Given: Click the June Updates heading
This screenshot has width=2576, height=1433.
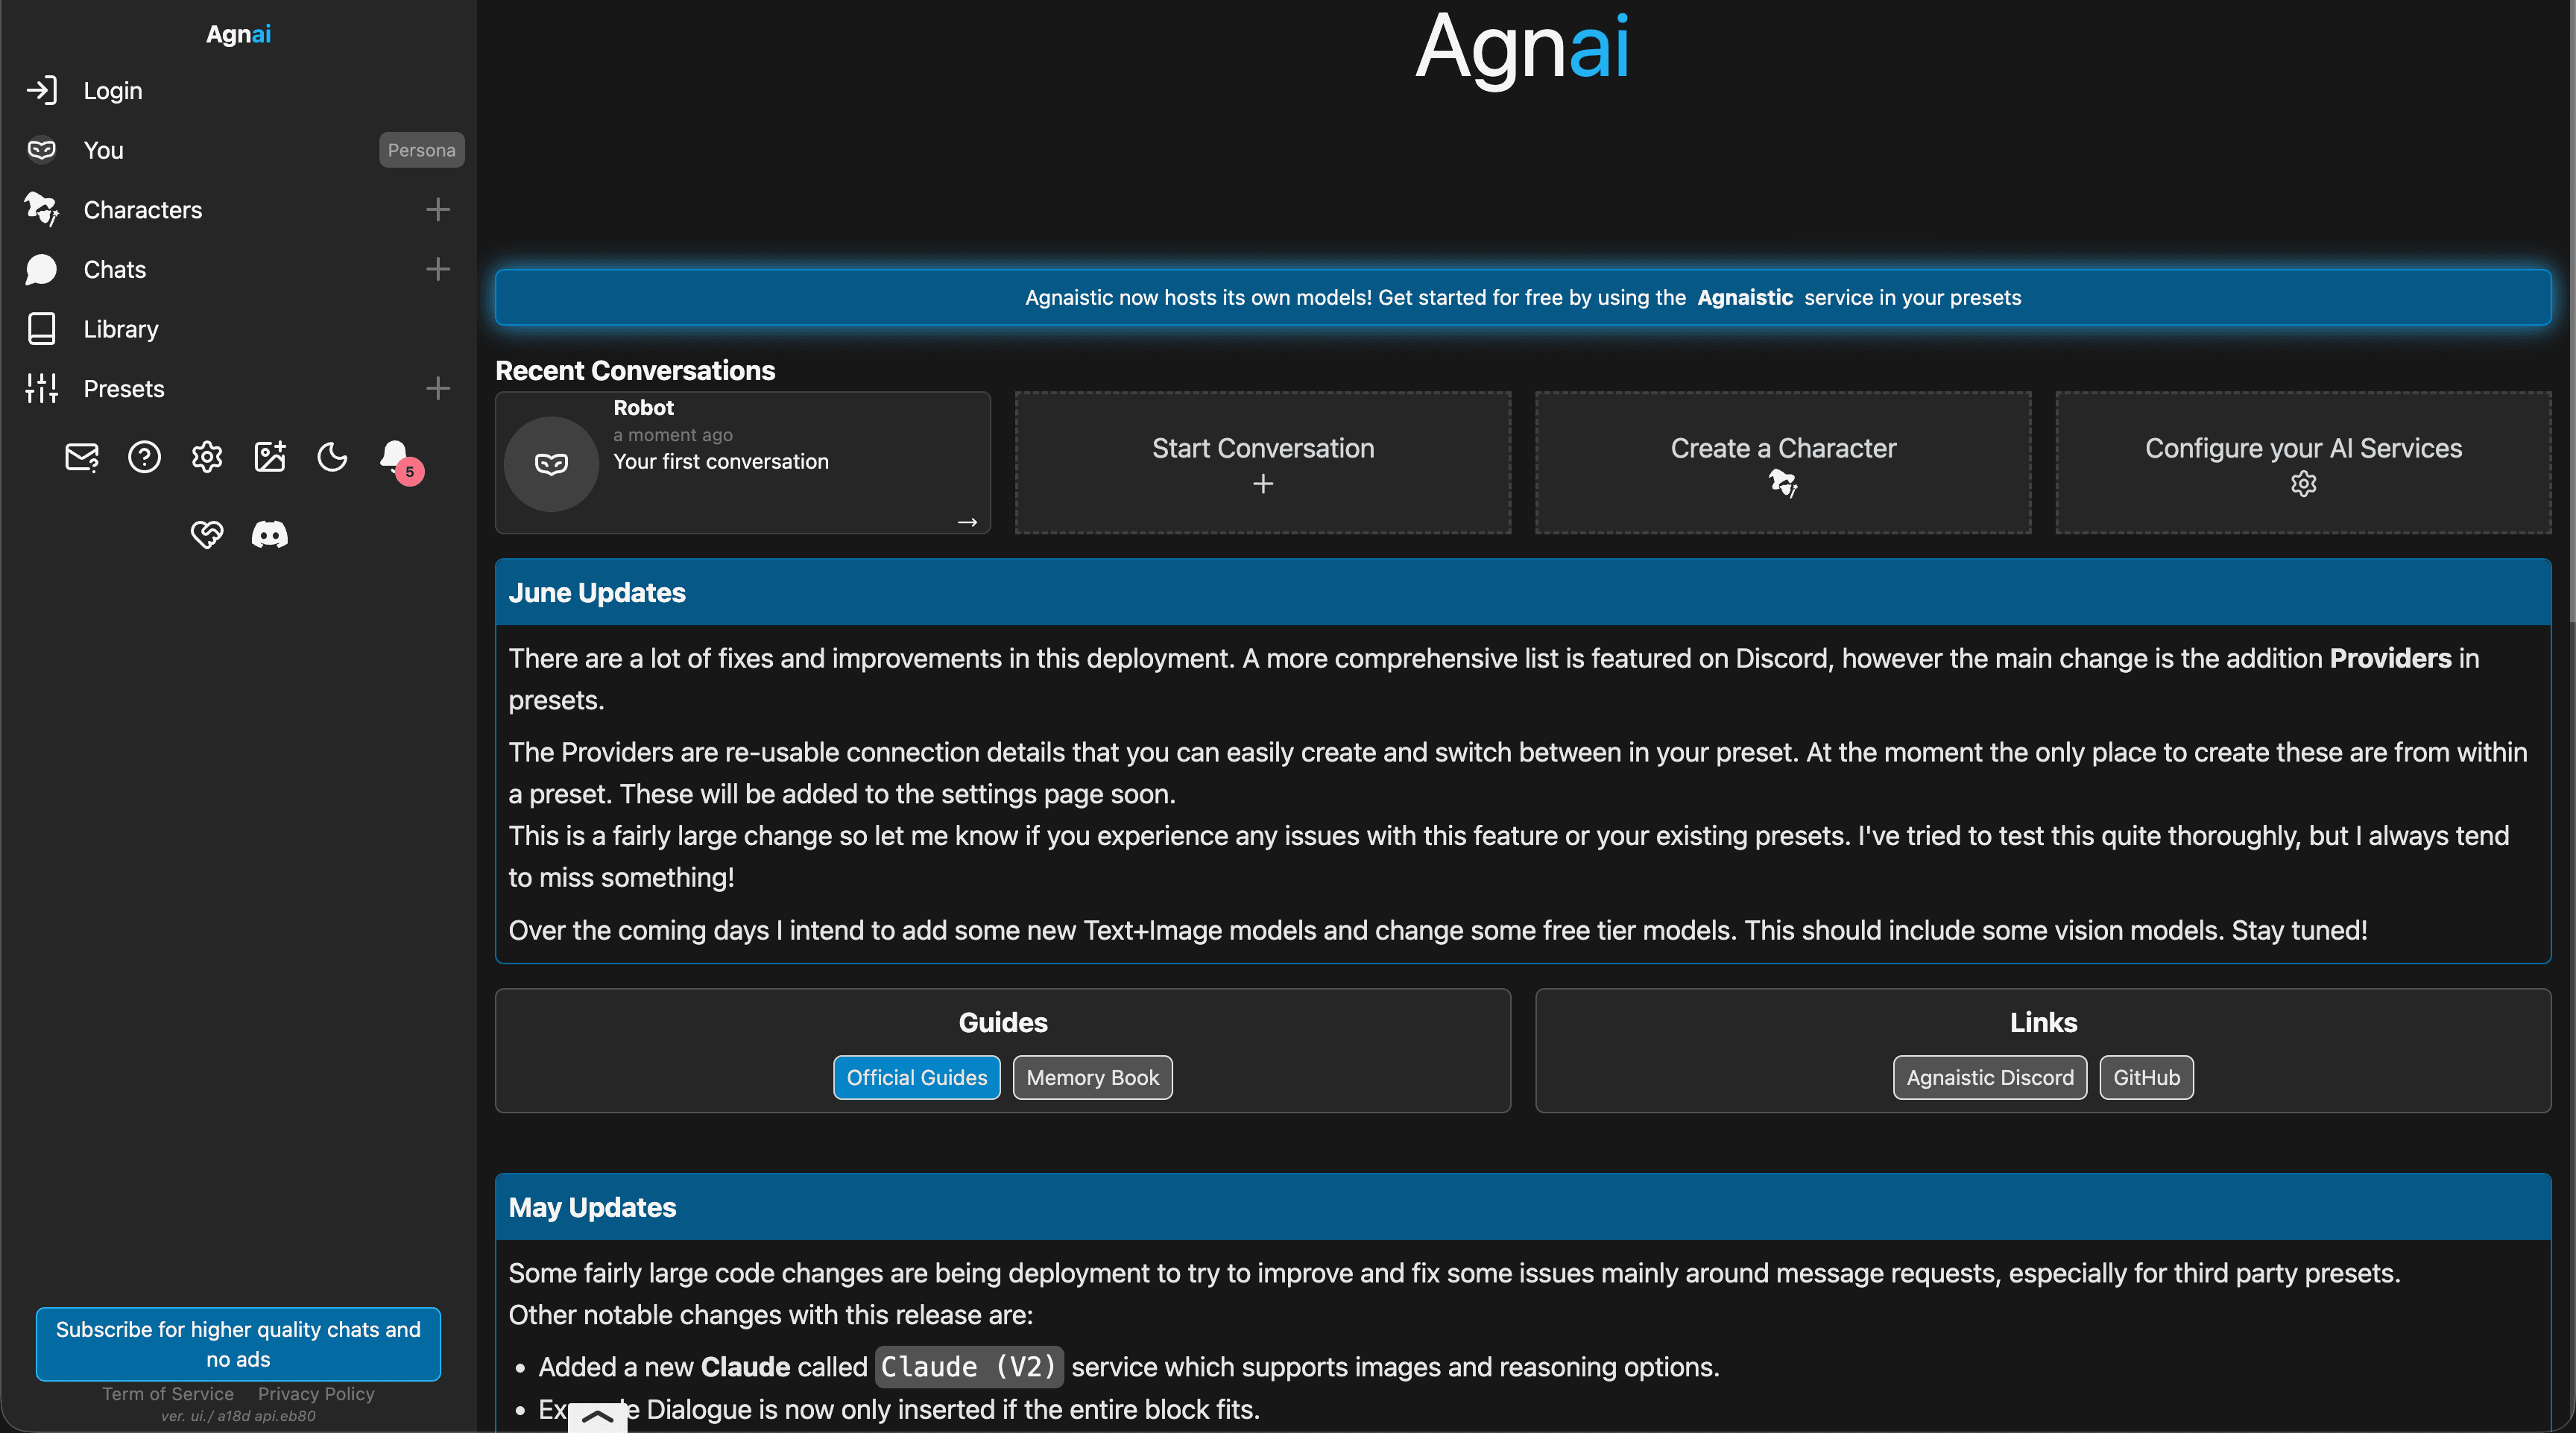Looking at the screenshot, I should (597, 592).
